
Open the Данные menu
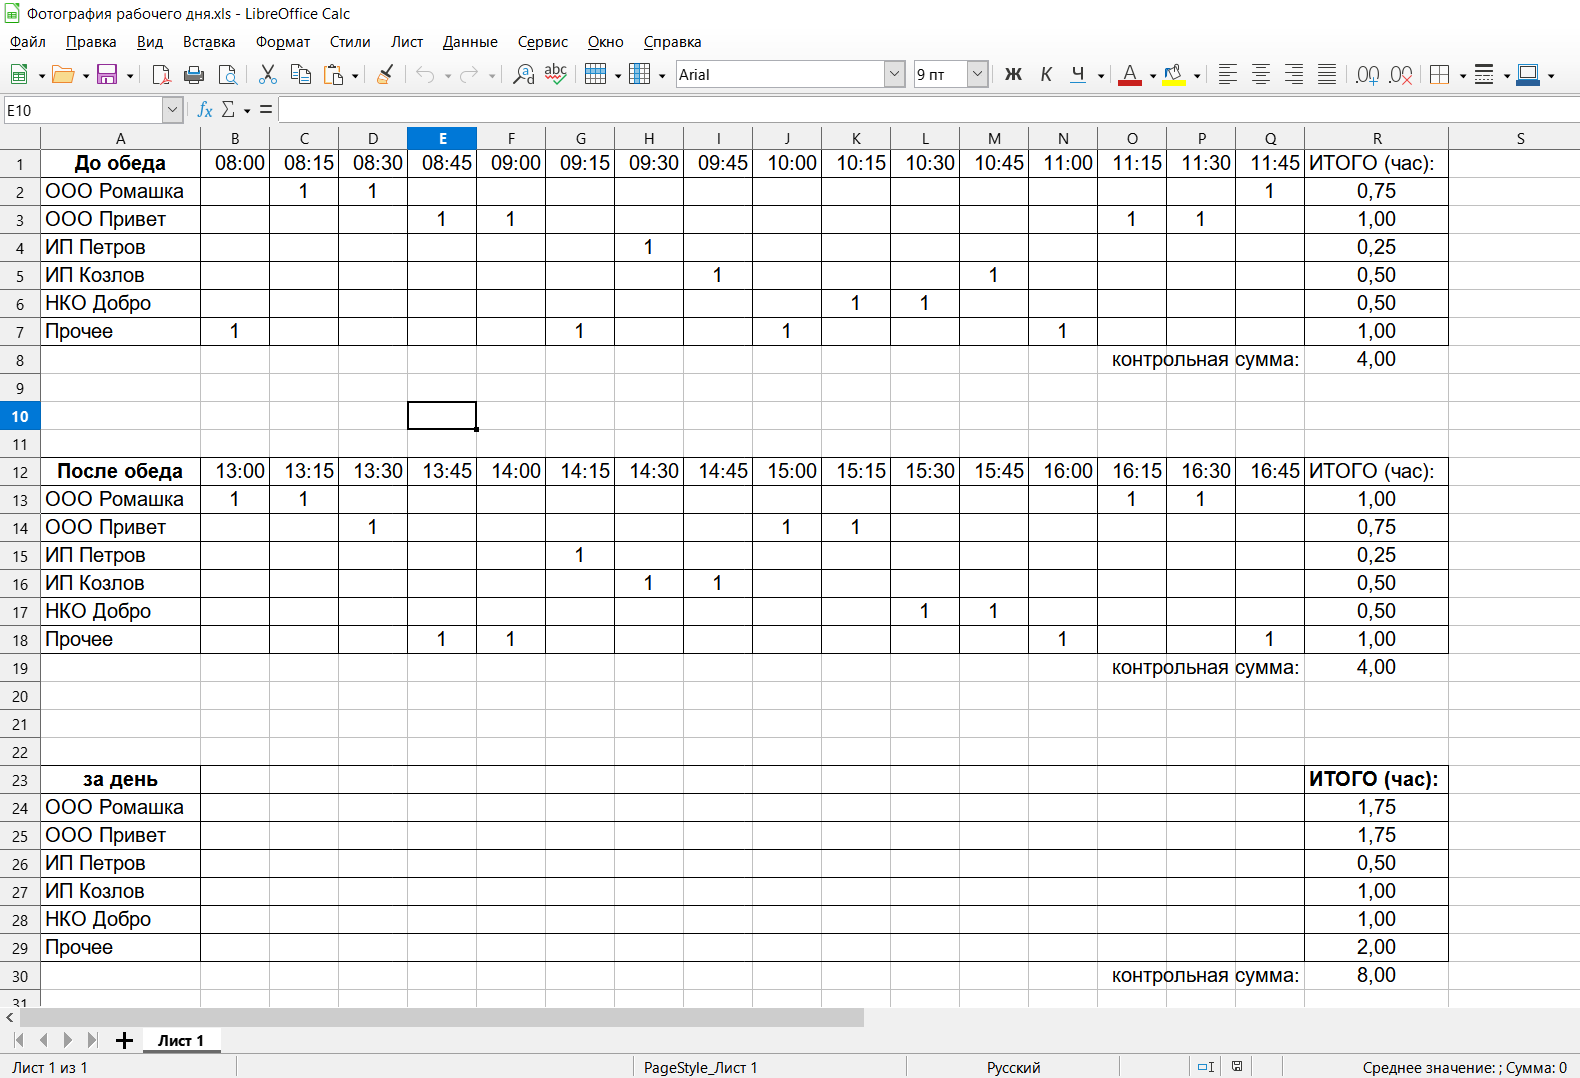pyautogui.click(x=469, y=42)
